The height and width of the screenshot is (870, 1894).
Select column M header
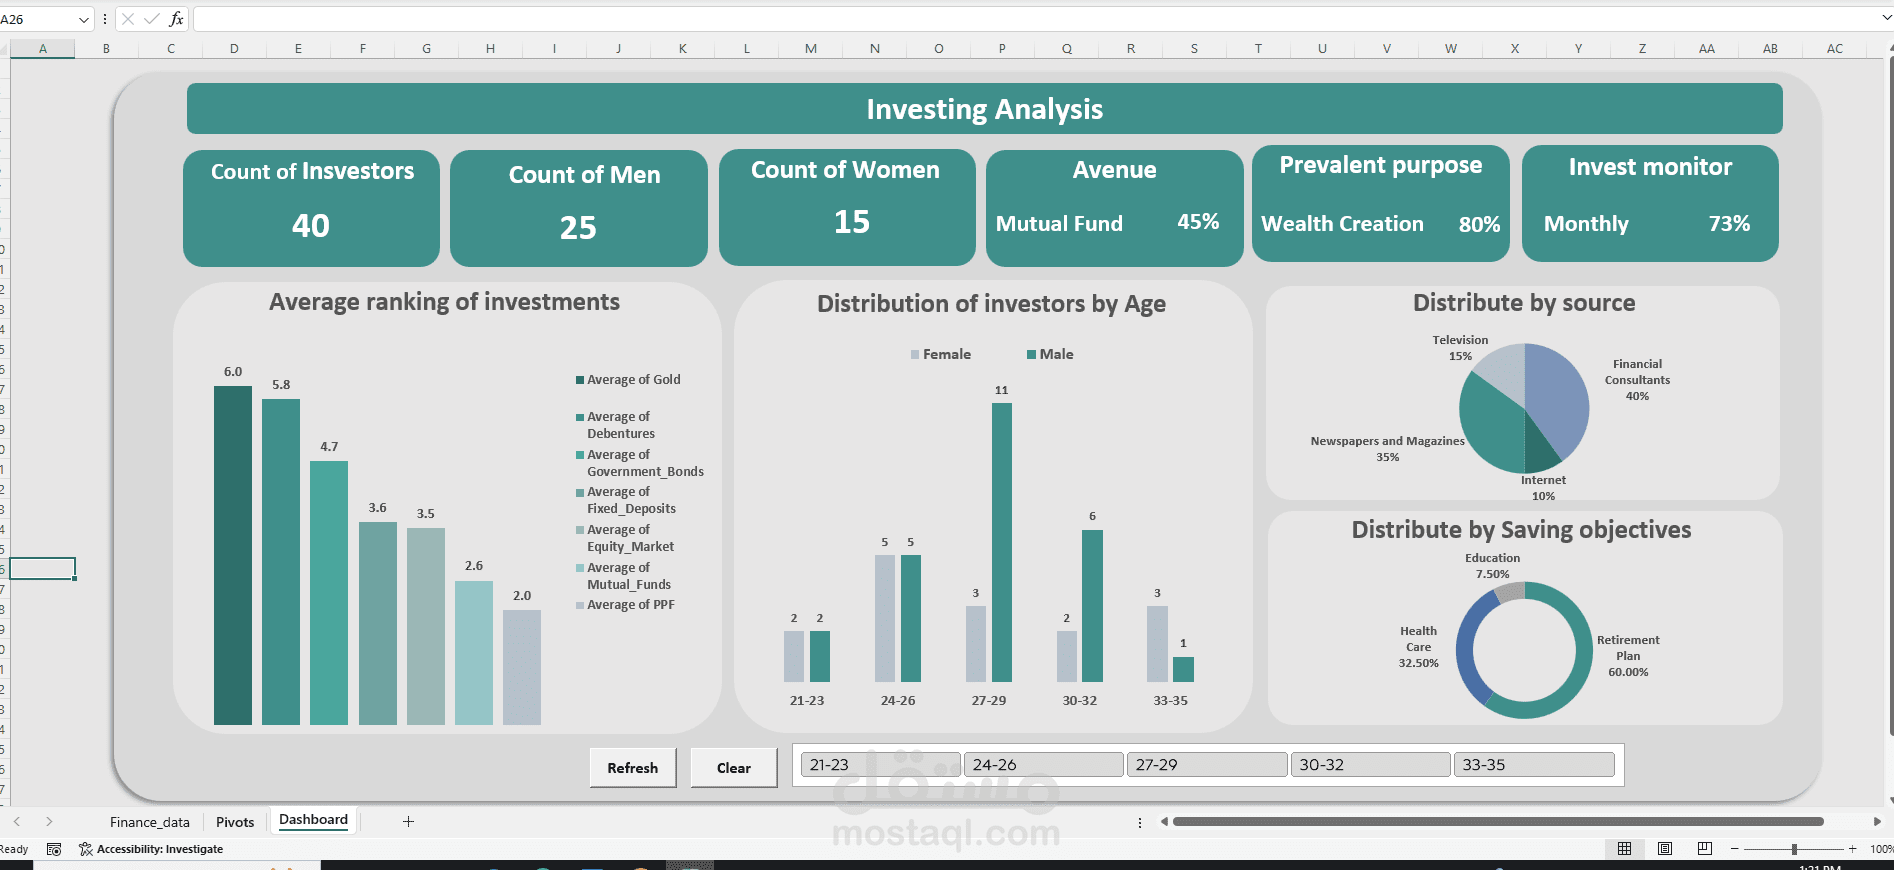click(x=811, y=48)
